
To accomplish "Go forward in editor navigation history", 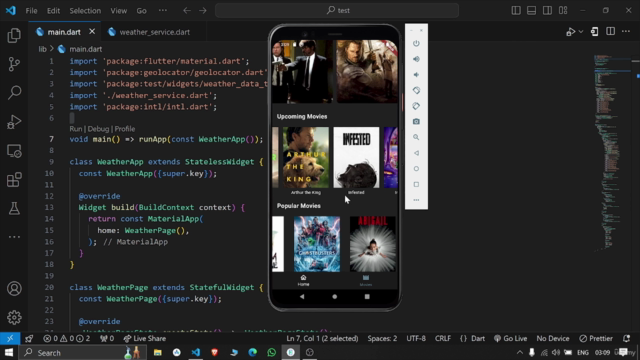I will pyautogui.click(x=203, y=11).
